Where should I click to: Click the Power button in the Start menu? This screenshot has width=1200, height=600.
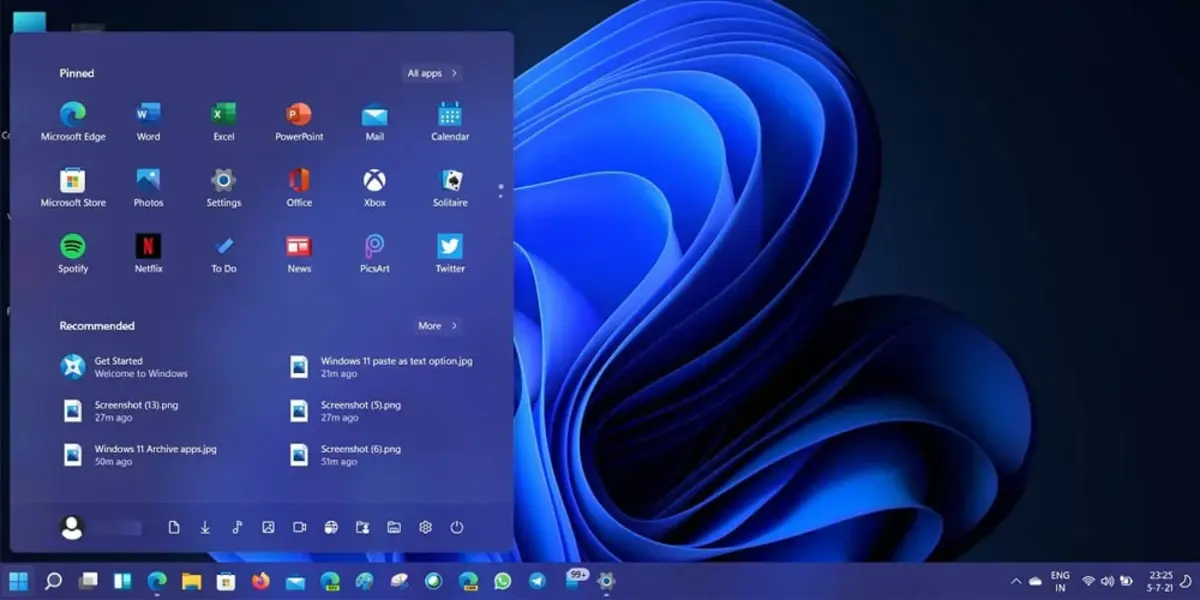(456, 527)
